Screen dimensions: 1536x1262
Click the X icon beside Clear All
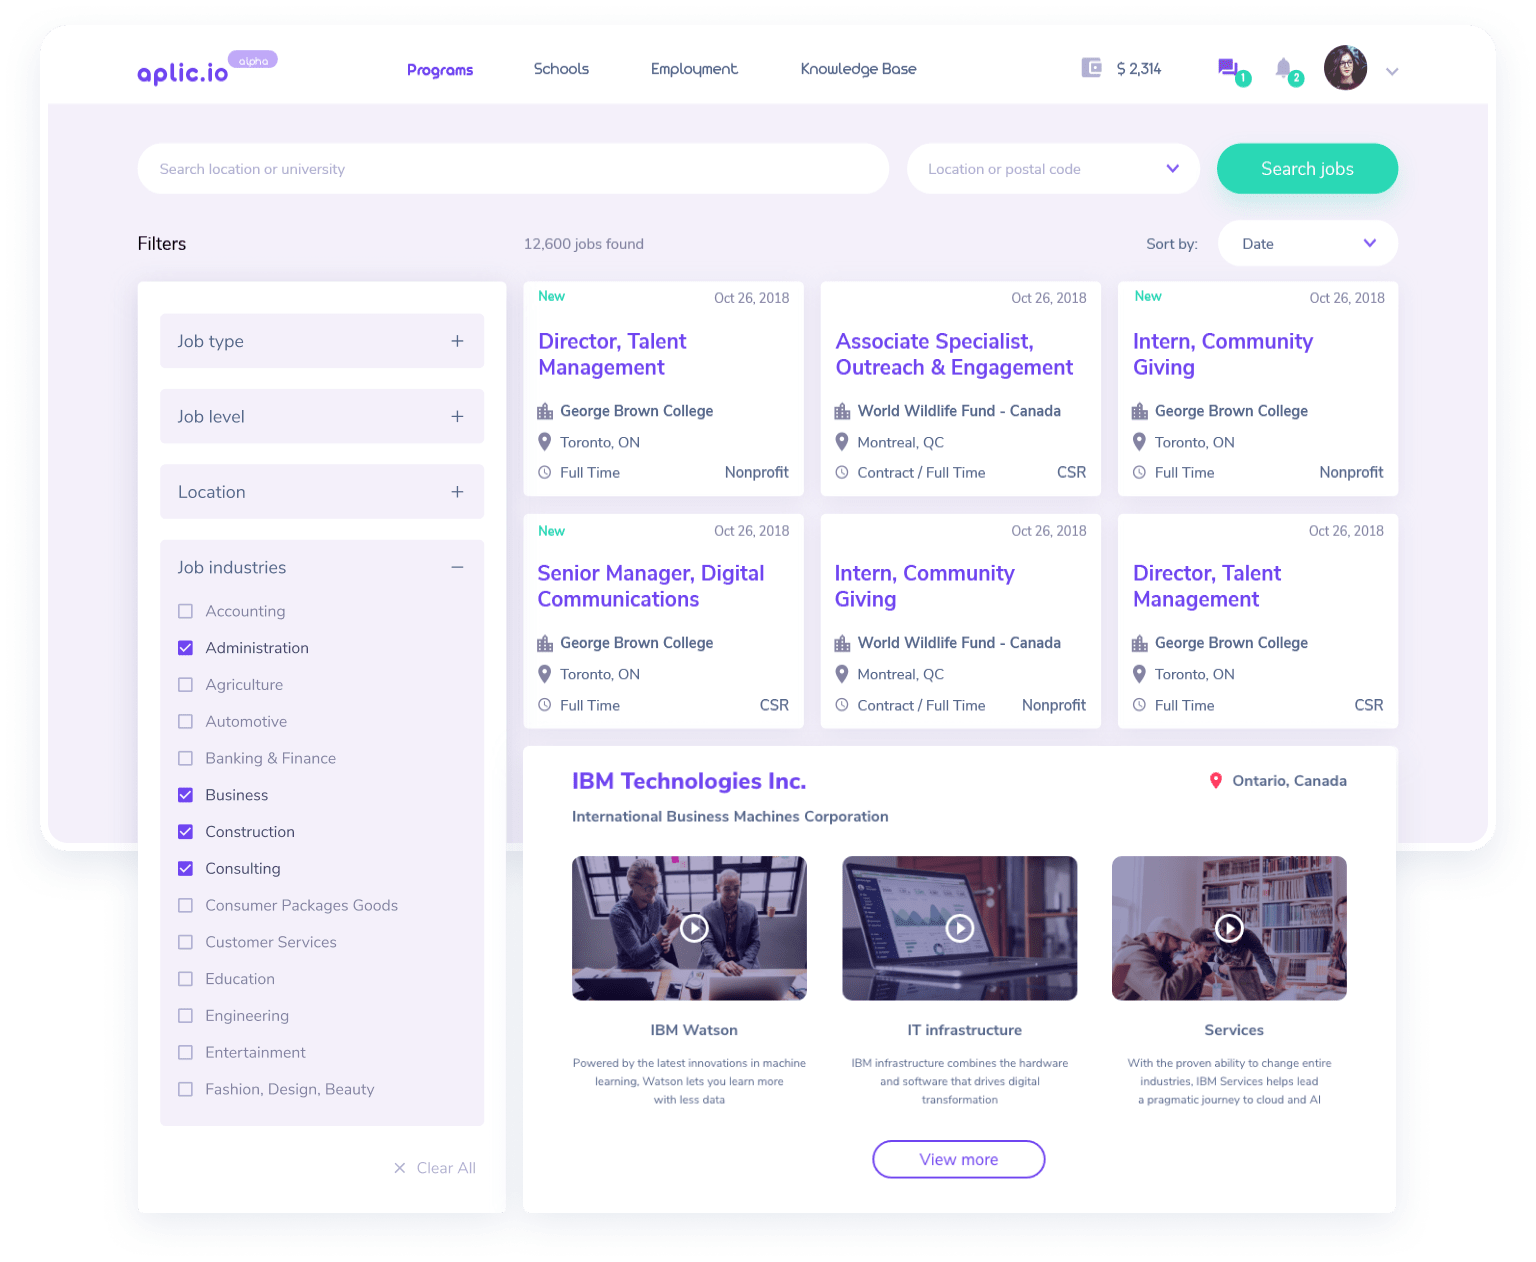click(x=400, y=1168)
